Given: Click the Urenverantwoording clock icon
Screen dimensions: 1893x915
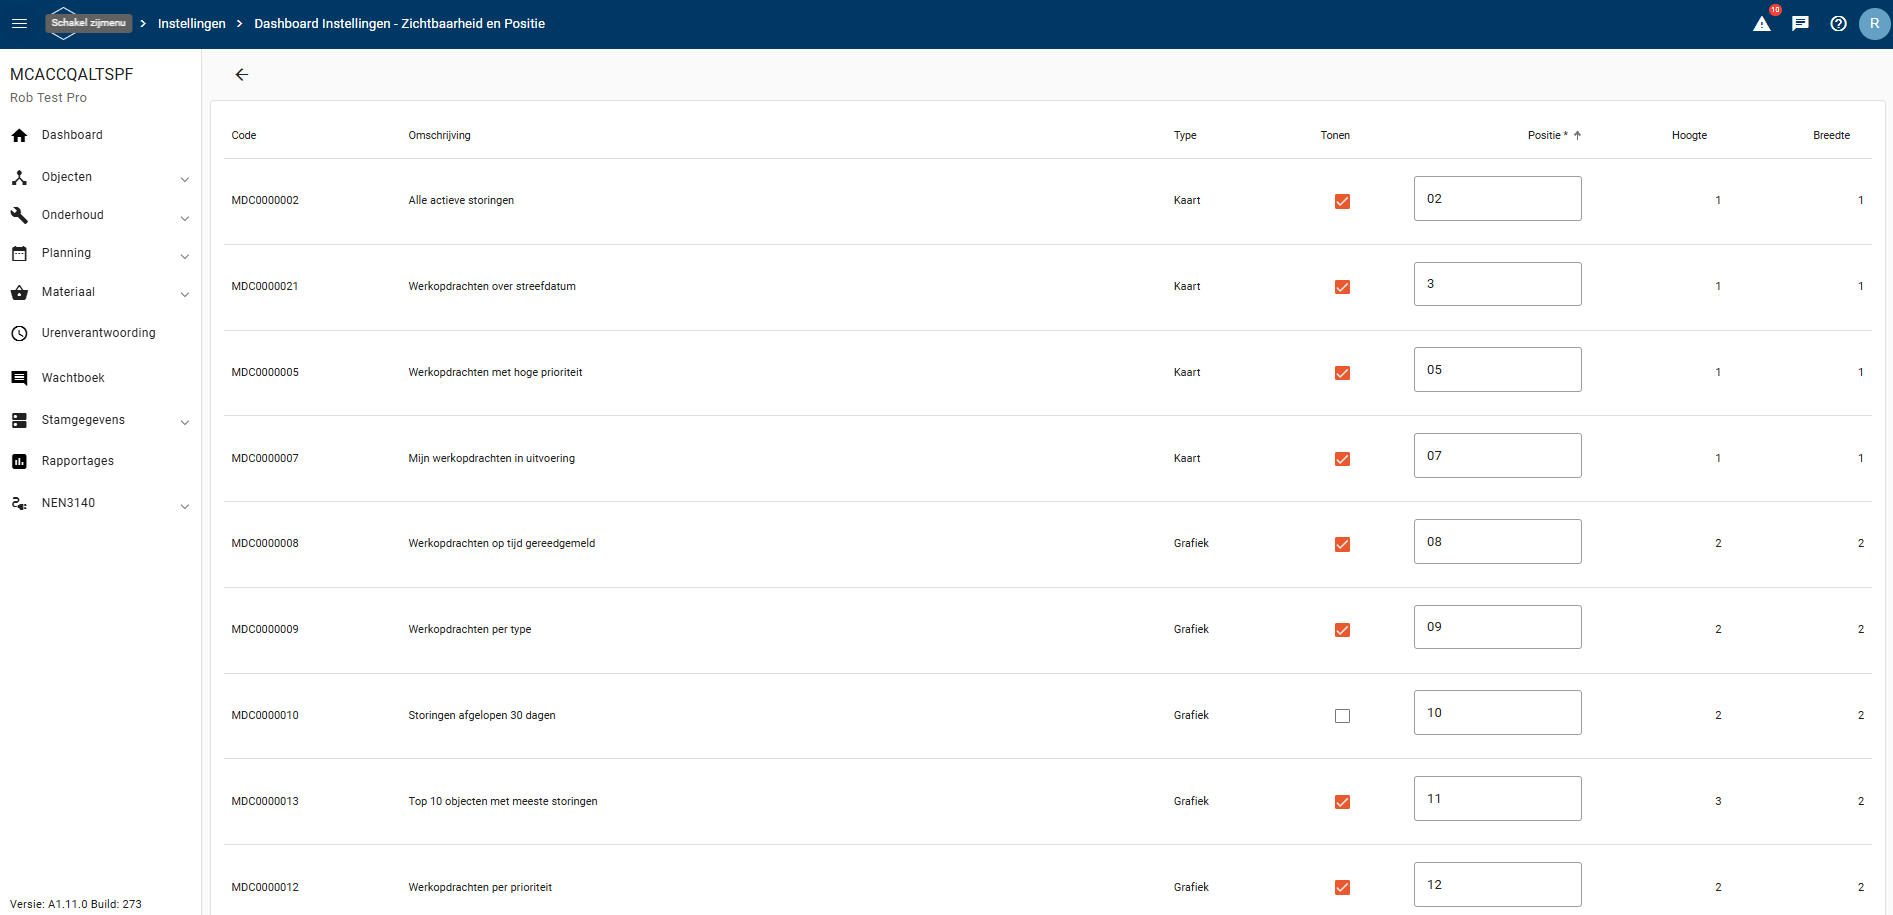Looking at the screenshot, I should click(x=19, y=334).
